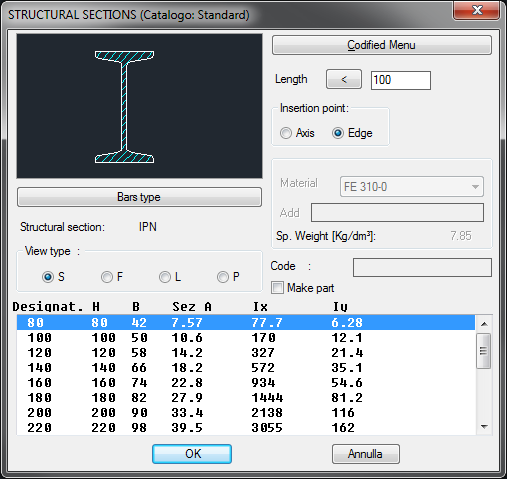The width and height of the screenshot is (507, 479).
Task: Choose view type F
Action: (x=112, y=277)
